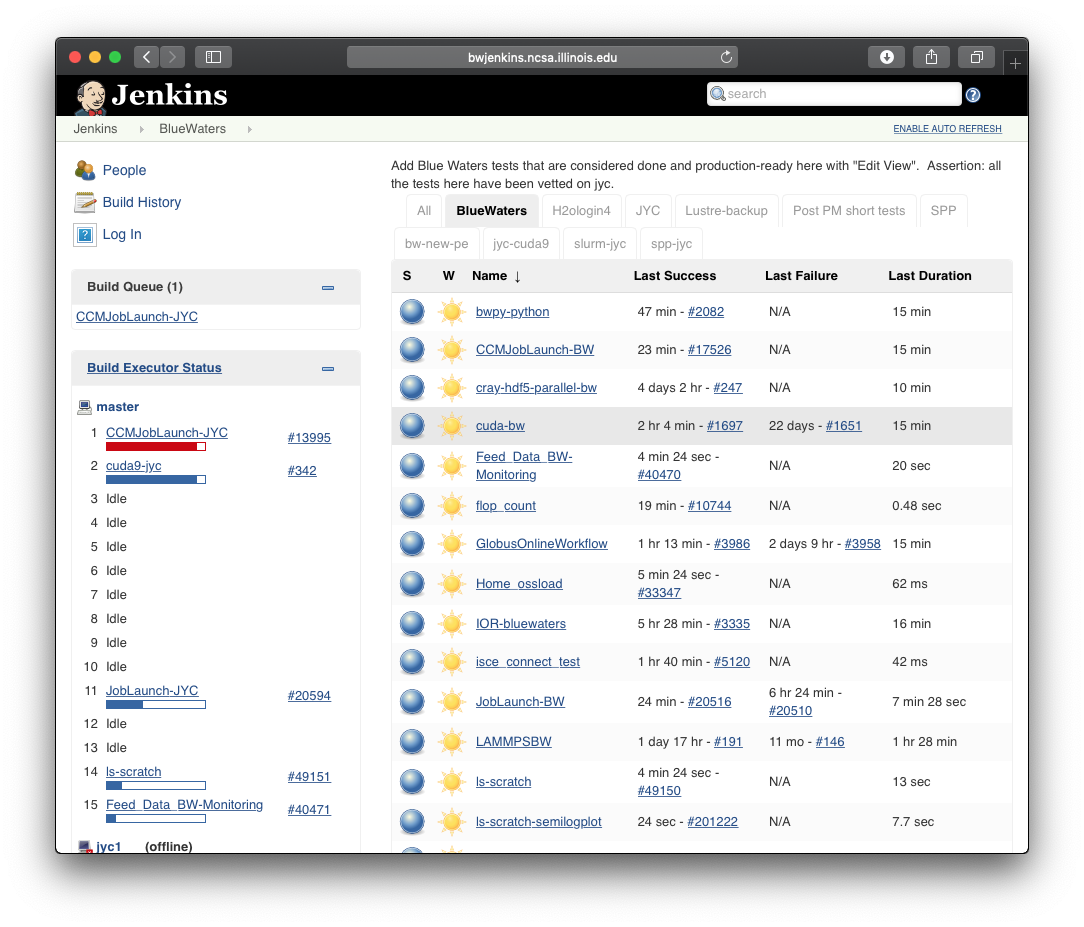Click the Log In icon
This screenshot has height=927, width=1084.
click(x=85, y=234)
